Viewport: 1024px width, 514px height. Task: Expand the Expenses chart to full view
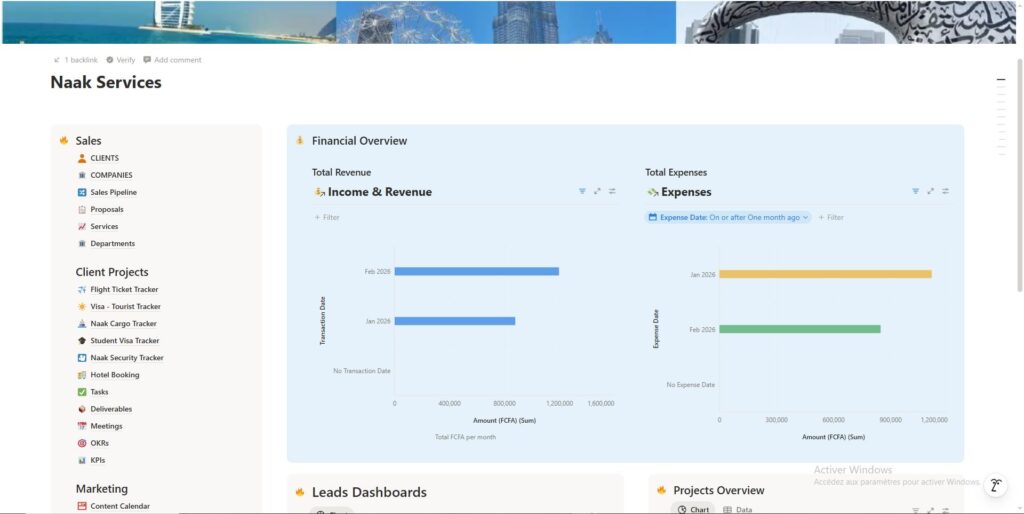(x=930, y=191)
